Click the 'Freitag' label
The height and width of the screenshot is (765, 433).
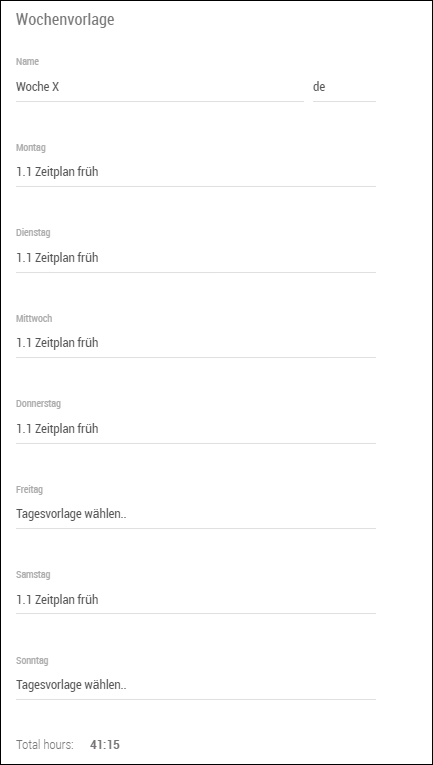point(29,489)
